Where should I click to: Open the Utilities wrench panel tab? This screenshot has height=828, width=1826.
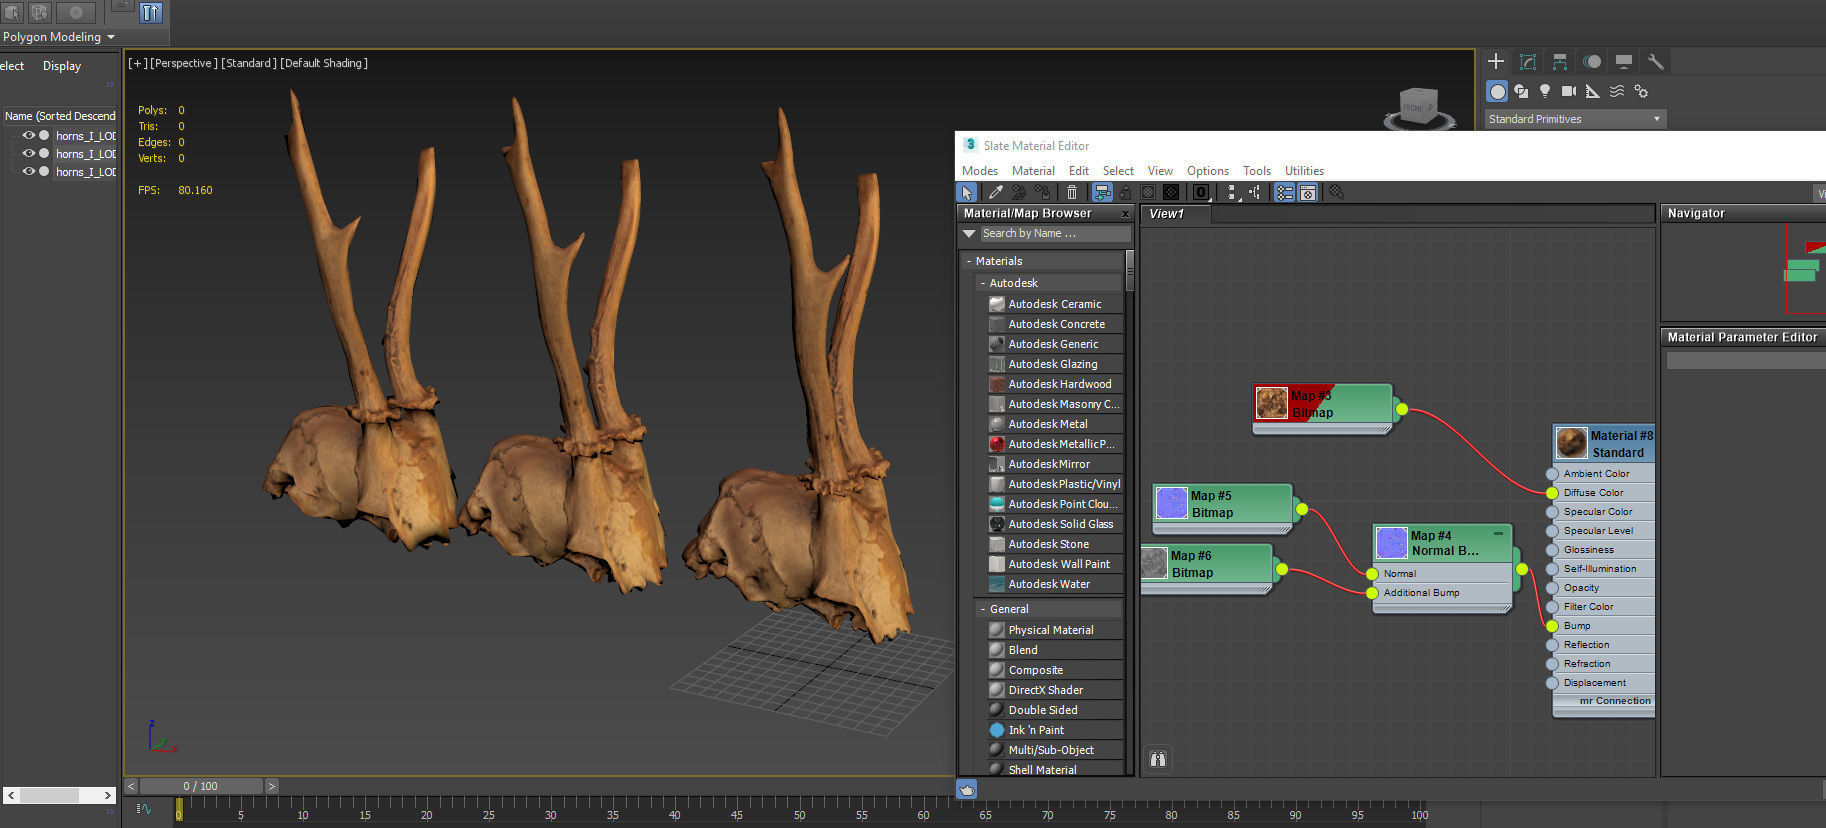(1656, 61)
